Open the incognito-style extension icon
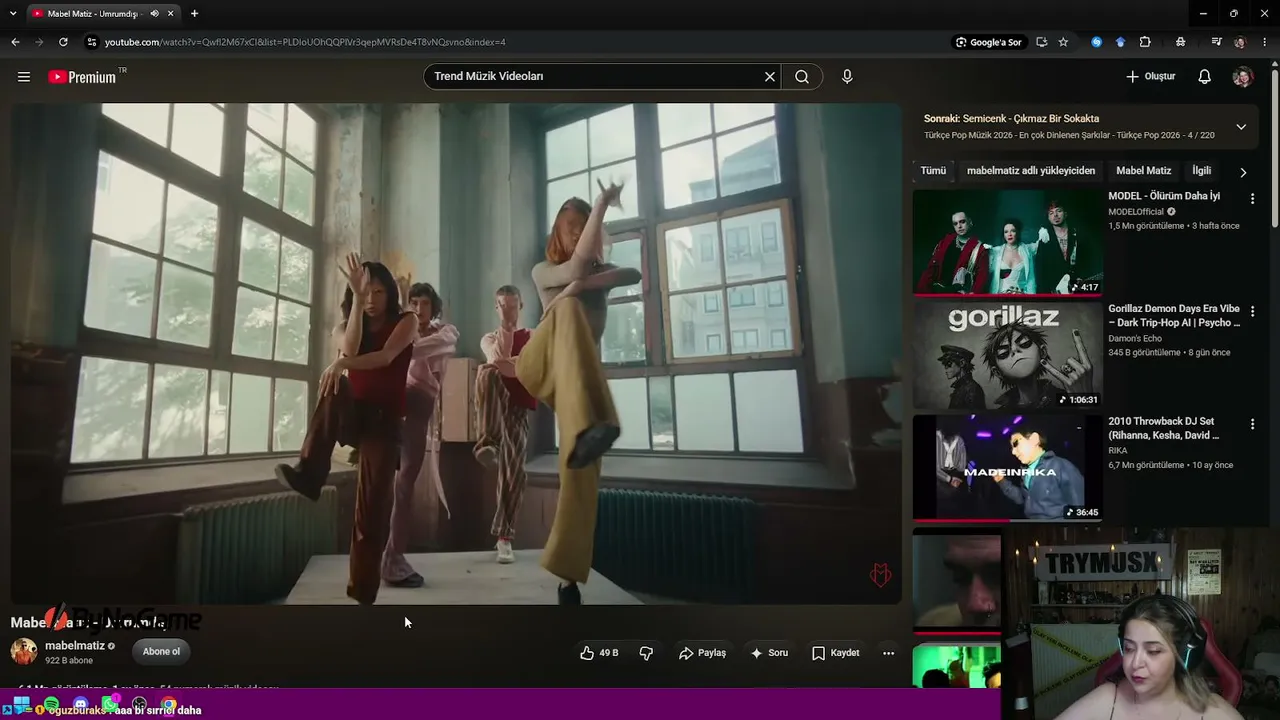 pyautogui.click(x=1181, y=42)
